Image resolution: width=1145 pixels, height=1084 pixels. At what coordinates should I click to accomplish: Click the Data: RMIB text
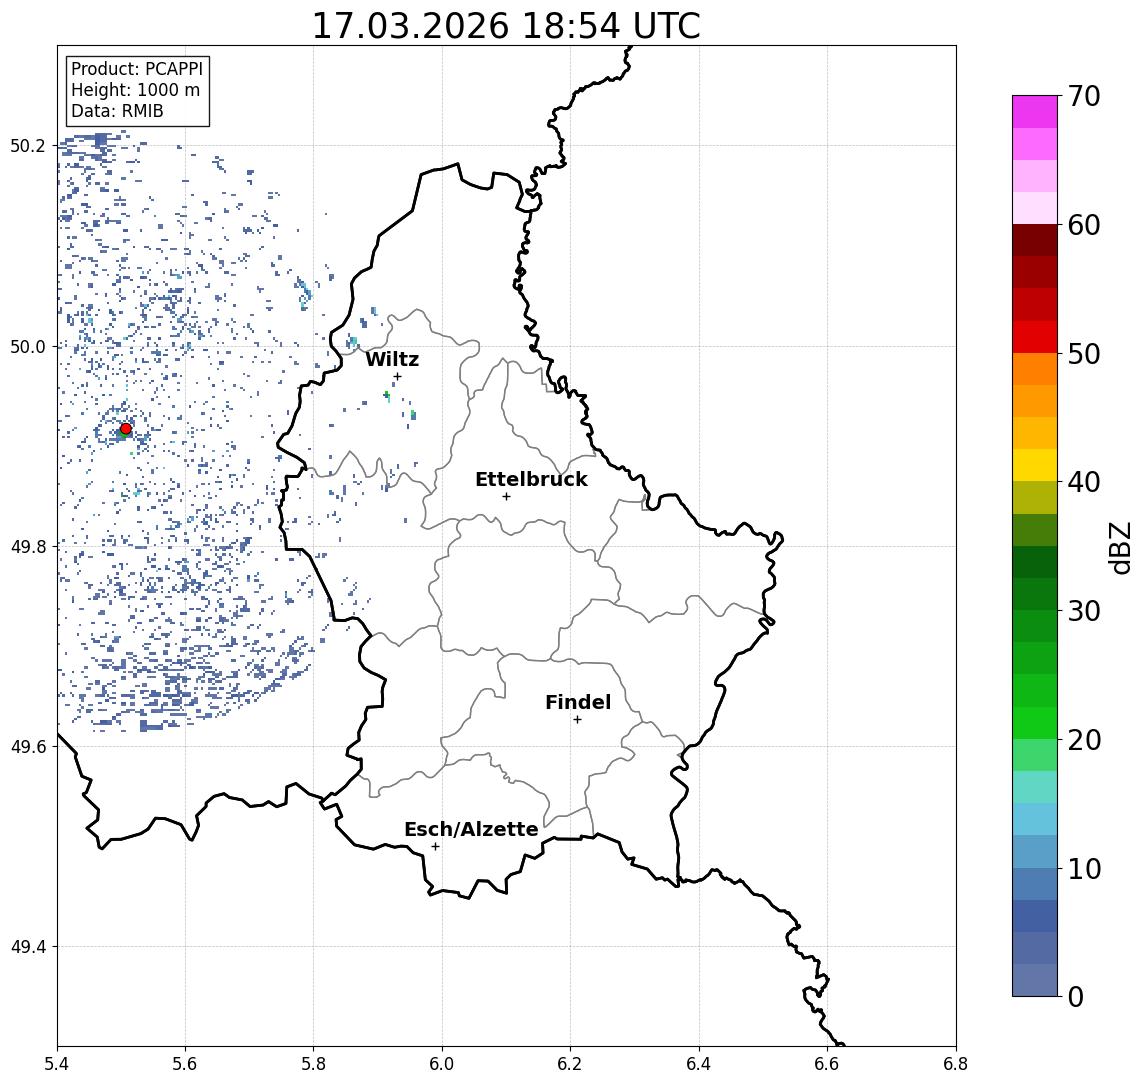click(x=117, y=111)
